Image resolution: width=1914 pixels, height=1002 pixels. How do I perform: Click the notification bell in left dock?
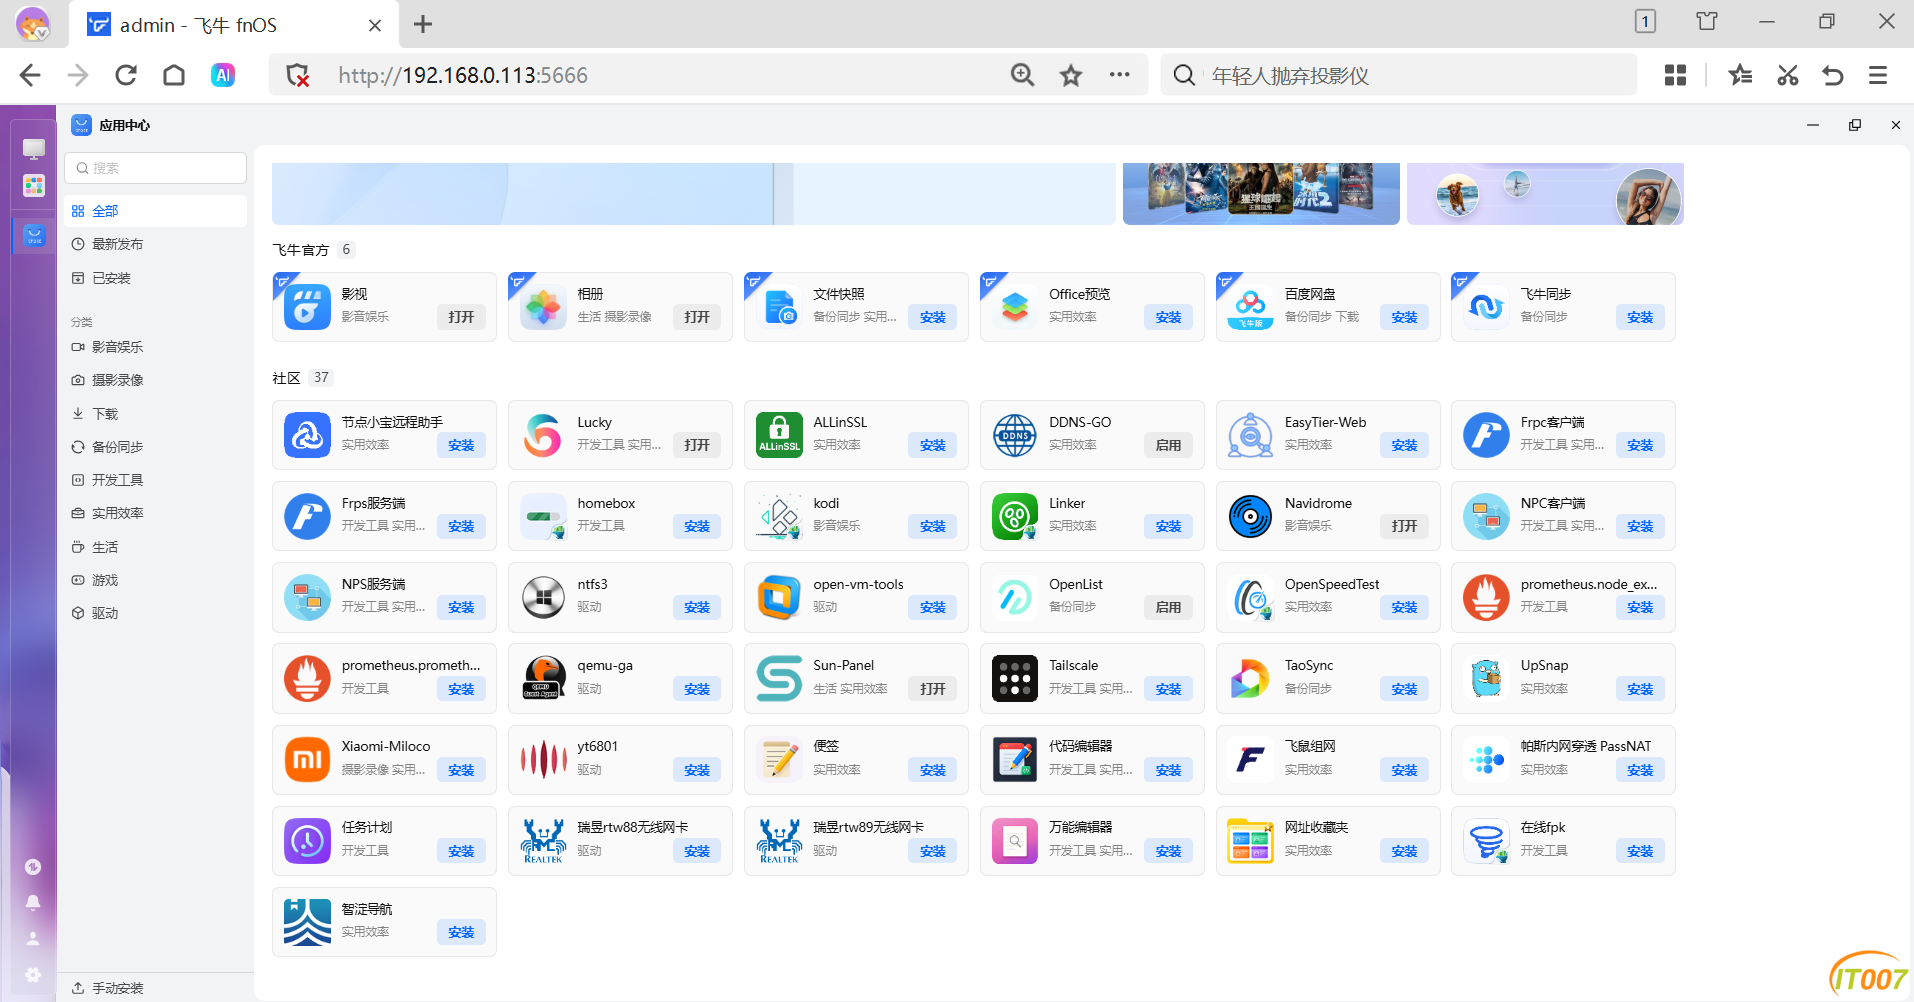33,902
